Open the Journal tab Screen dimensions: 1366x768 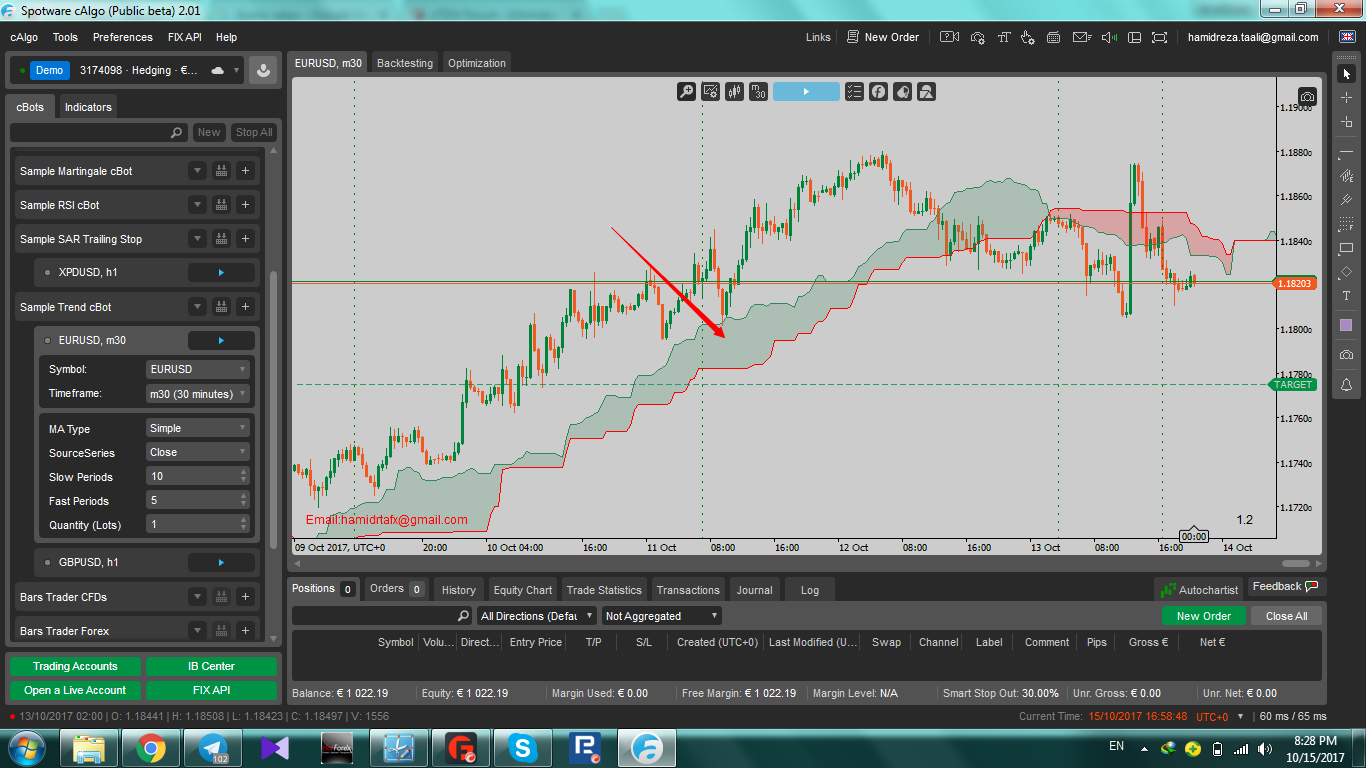(755, 590)
